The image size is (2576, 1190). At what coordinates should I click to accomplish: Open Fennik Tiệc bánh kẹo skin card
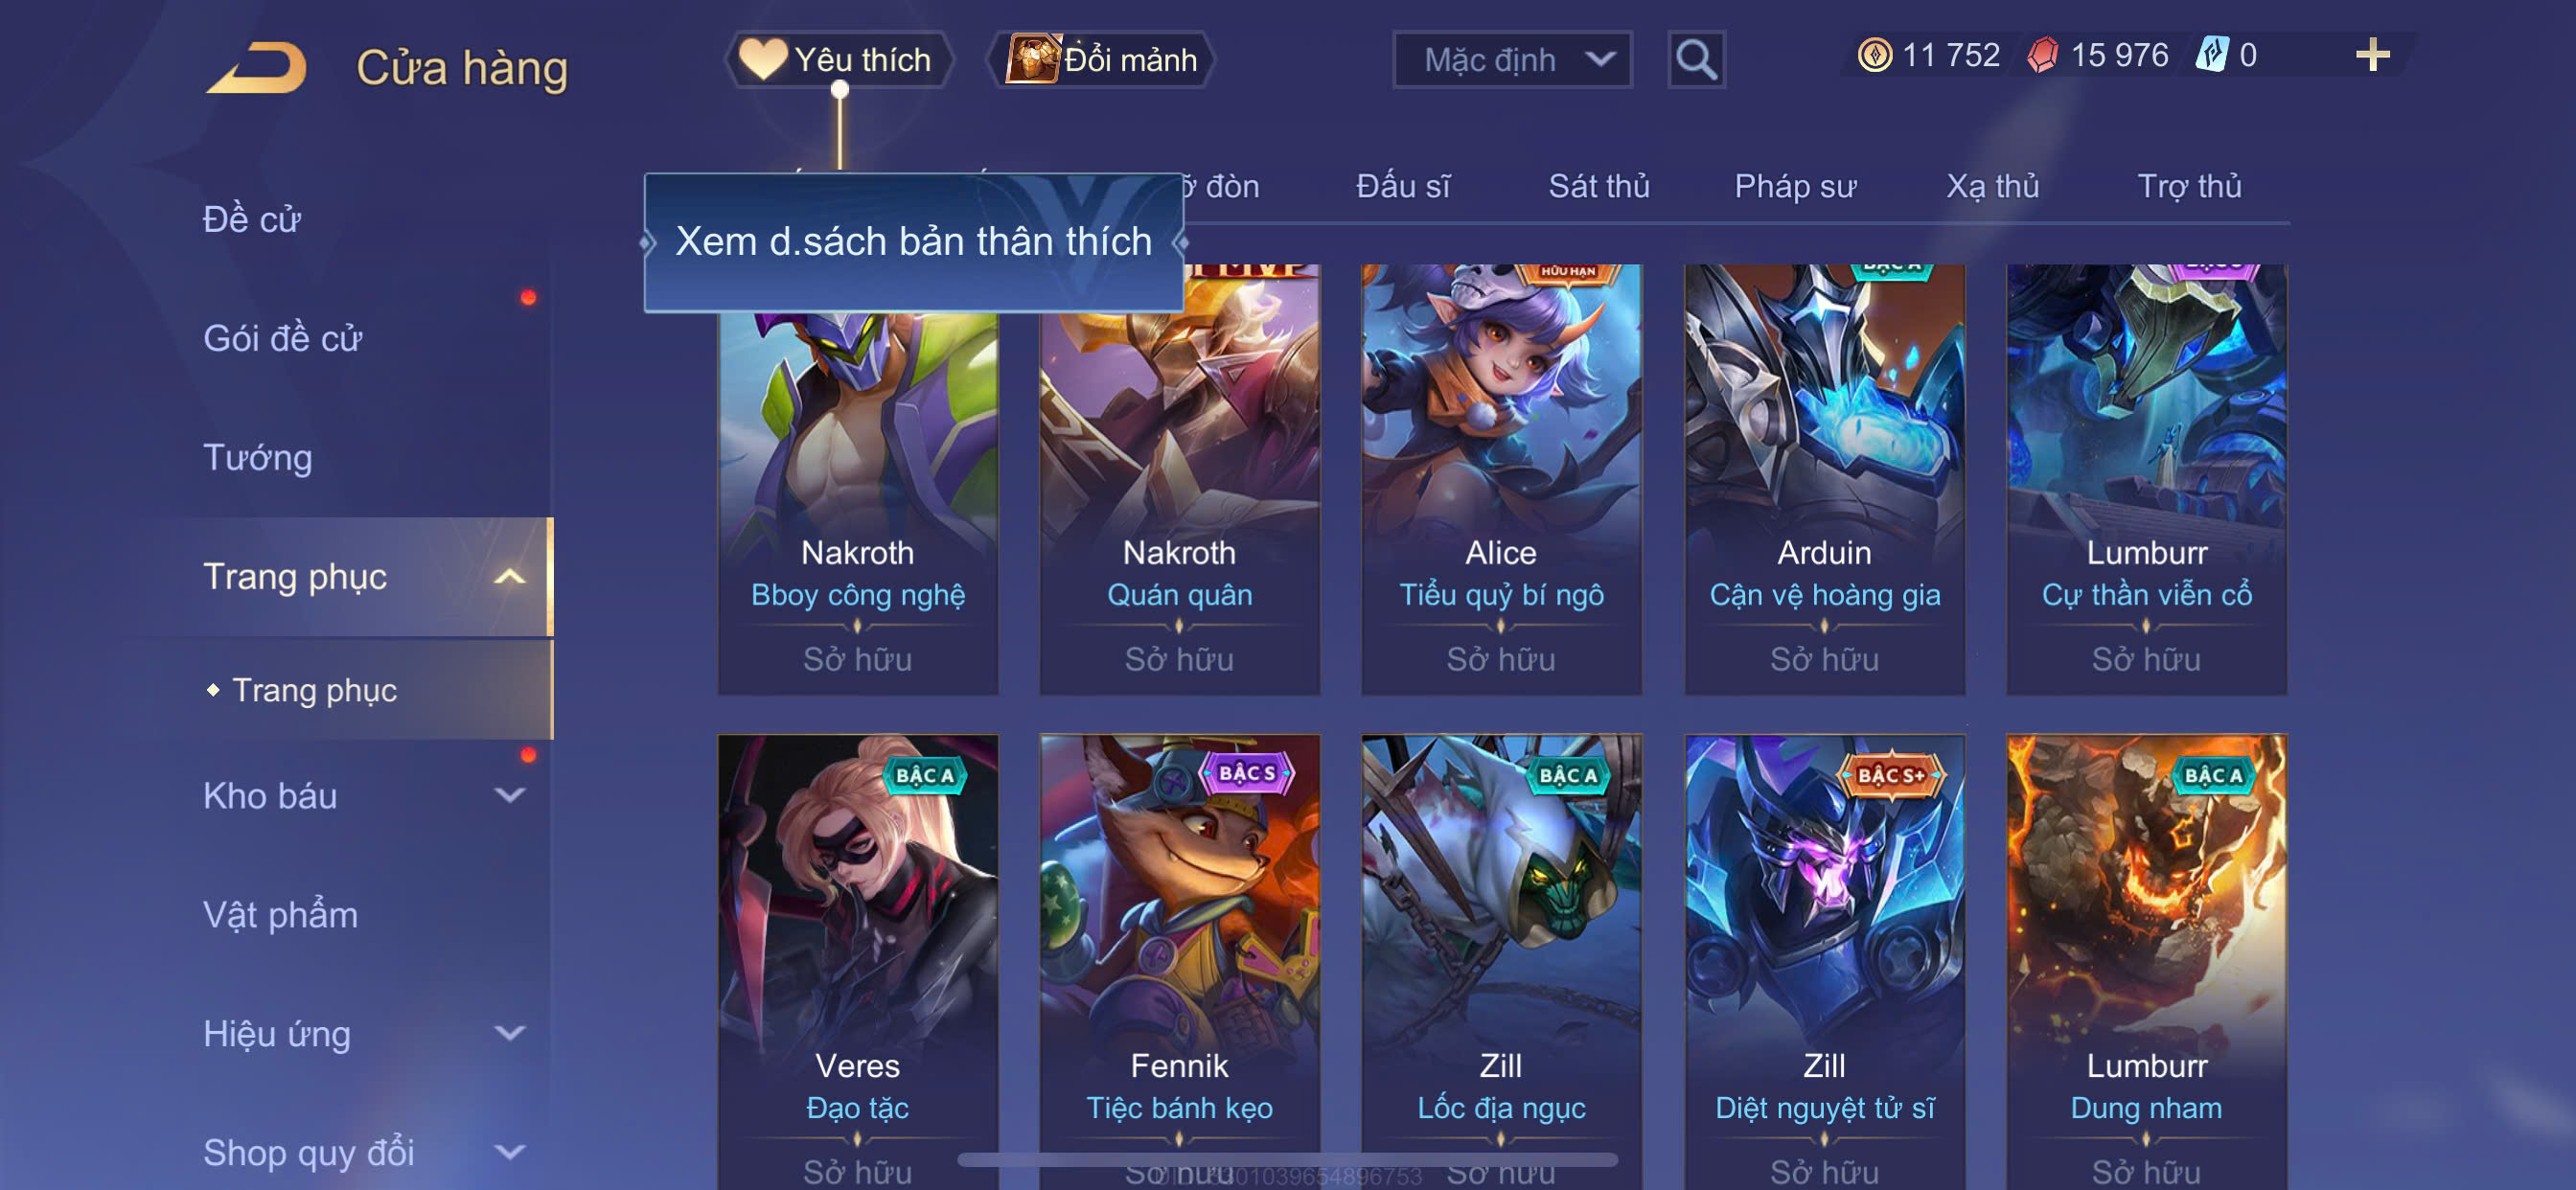coord(1179,962)
